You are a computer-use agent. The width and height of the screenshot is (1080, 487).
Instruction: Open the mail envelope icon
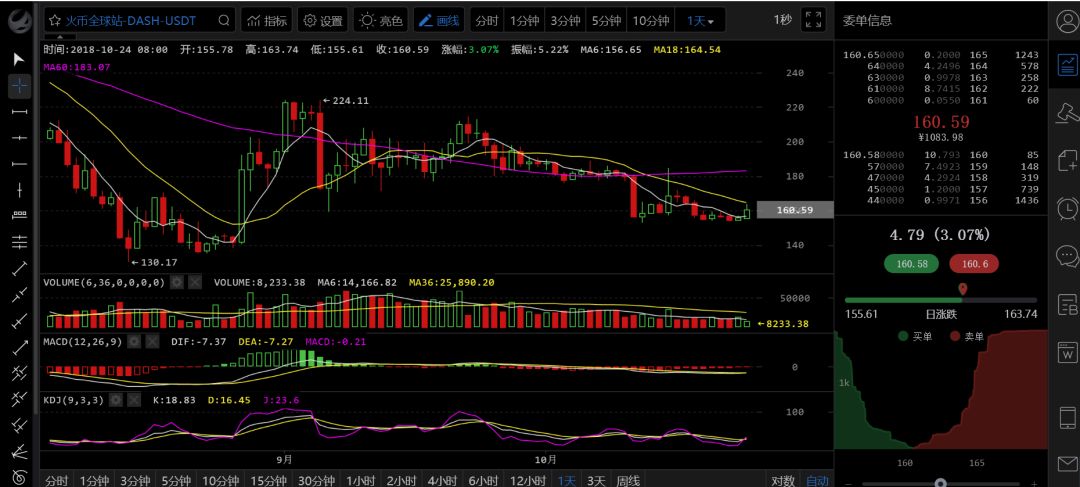[x=1068, y=462]
